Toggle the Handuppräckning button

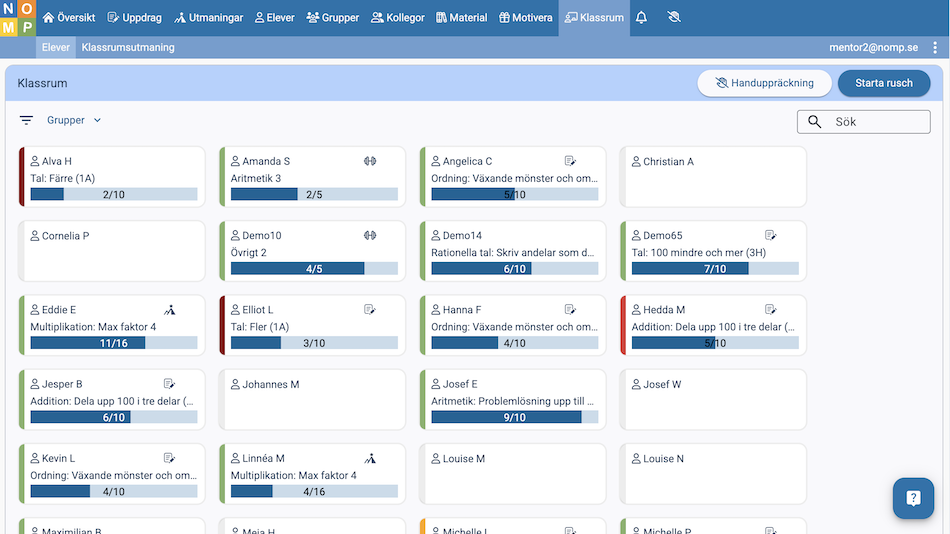764,83
